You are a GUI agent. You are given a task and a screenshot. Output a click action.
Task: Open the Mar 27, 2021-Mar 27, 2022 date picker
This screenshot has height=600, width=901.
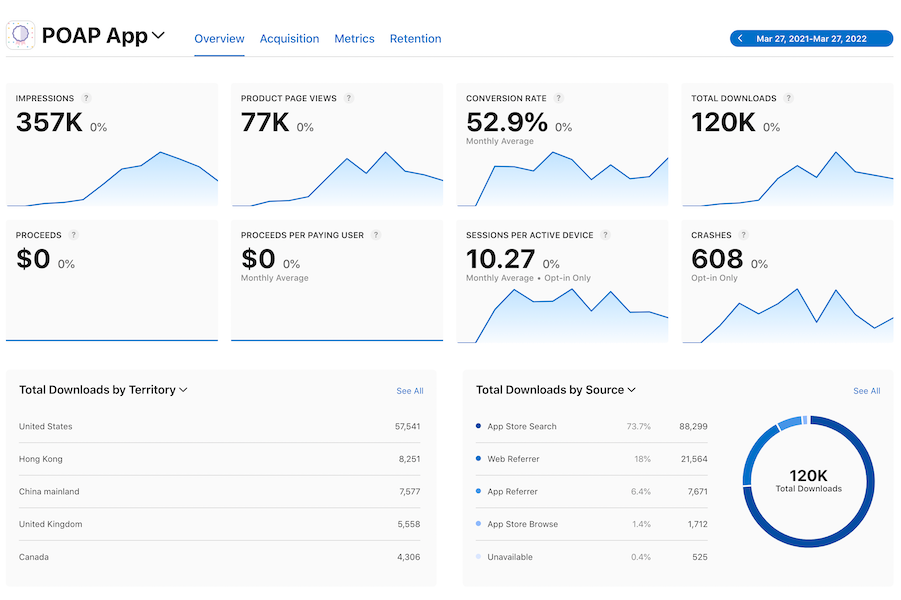[x=811, y=39]
